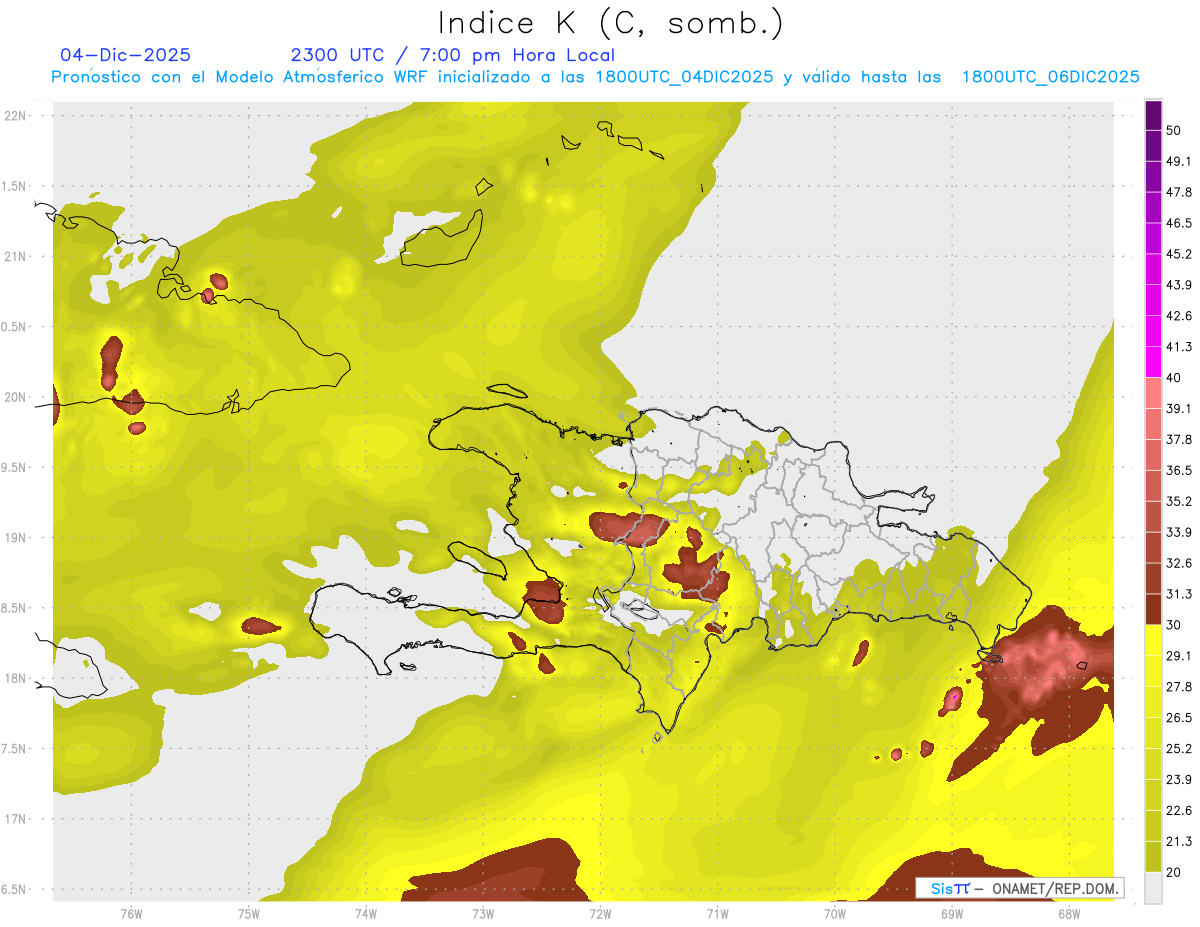
Task: Click the '22N' latitude axis label
Action: click(x=16, y=116)
